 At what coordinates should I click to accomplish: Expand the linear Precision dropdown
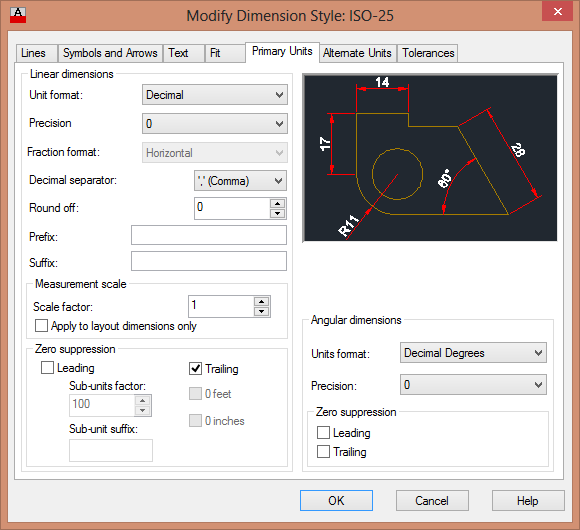point(215,124)
